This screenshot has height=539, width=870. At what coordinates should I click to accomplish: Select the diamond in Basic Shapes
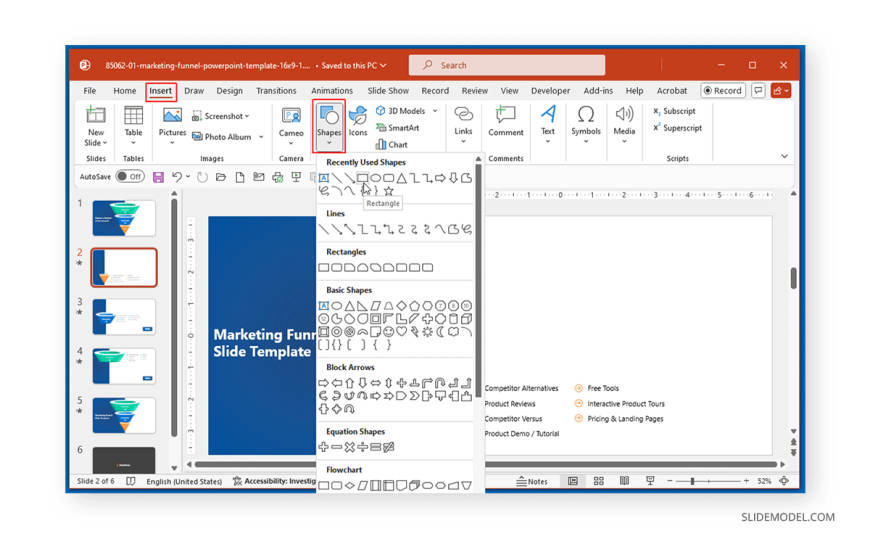(x=401, y=306)
